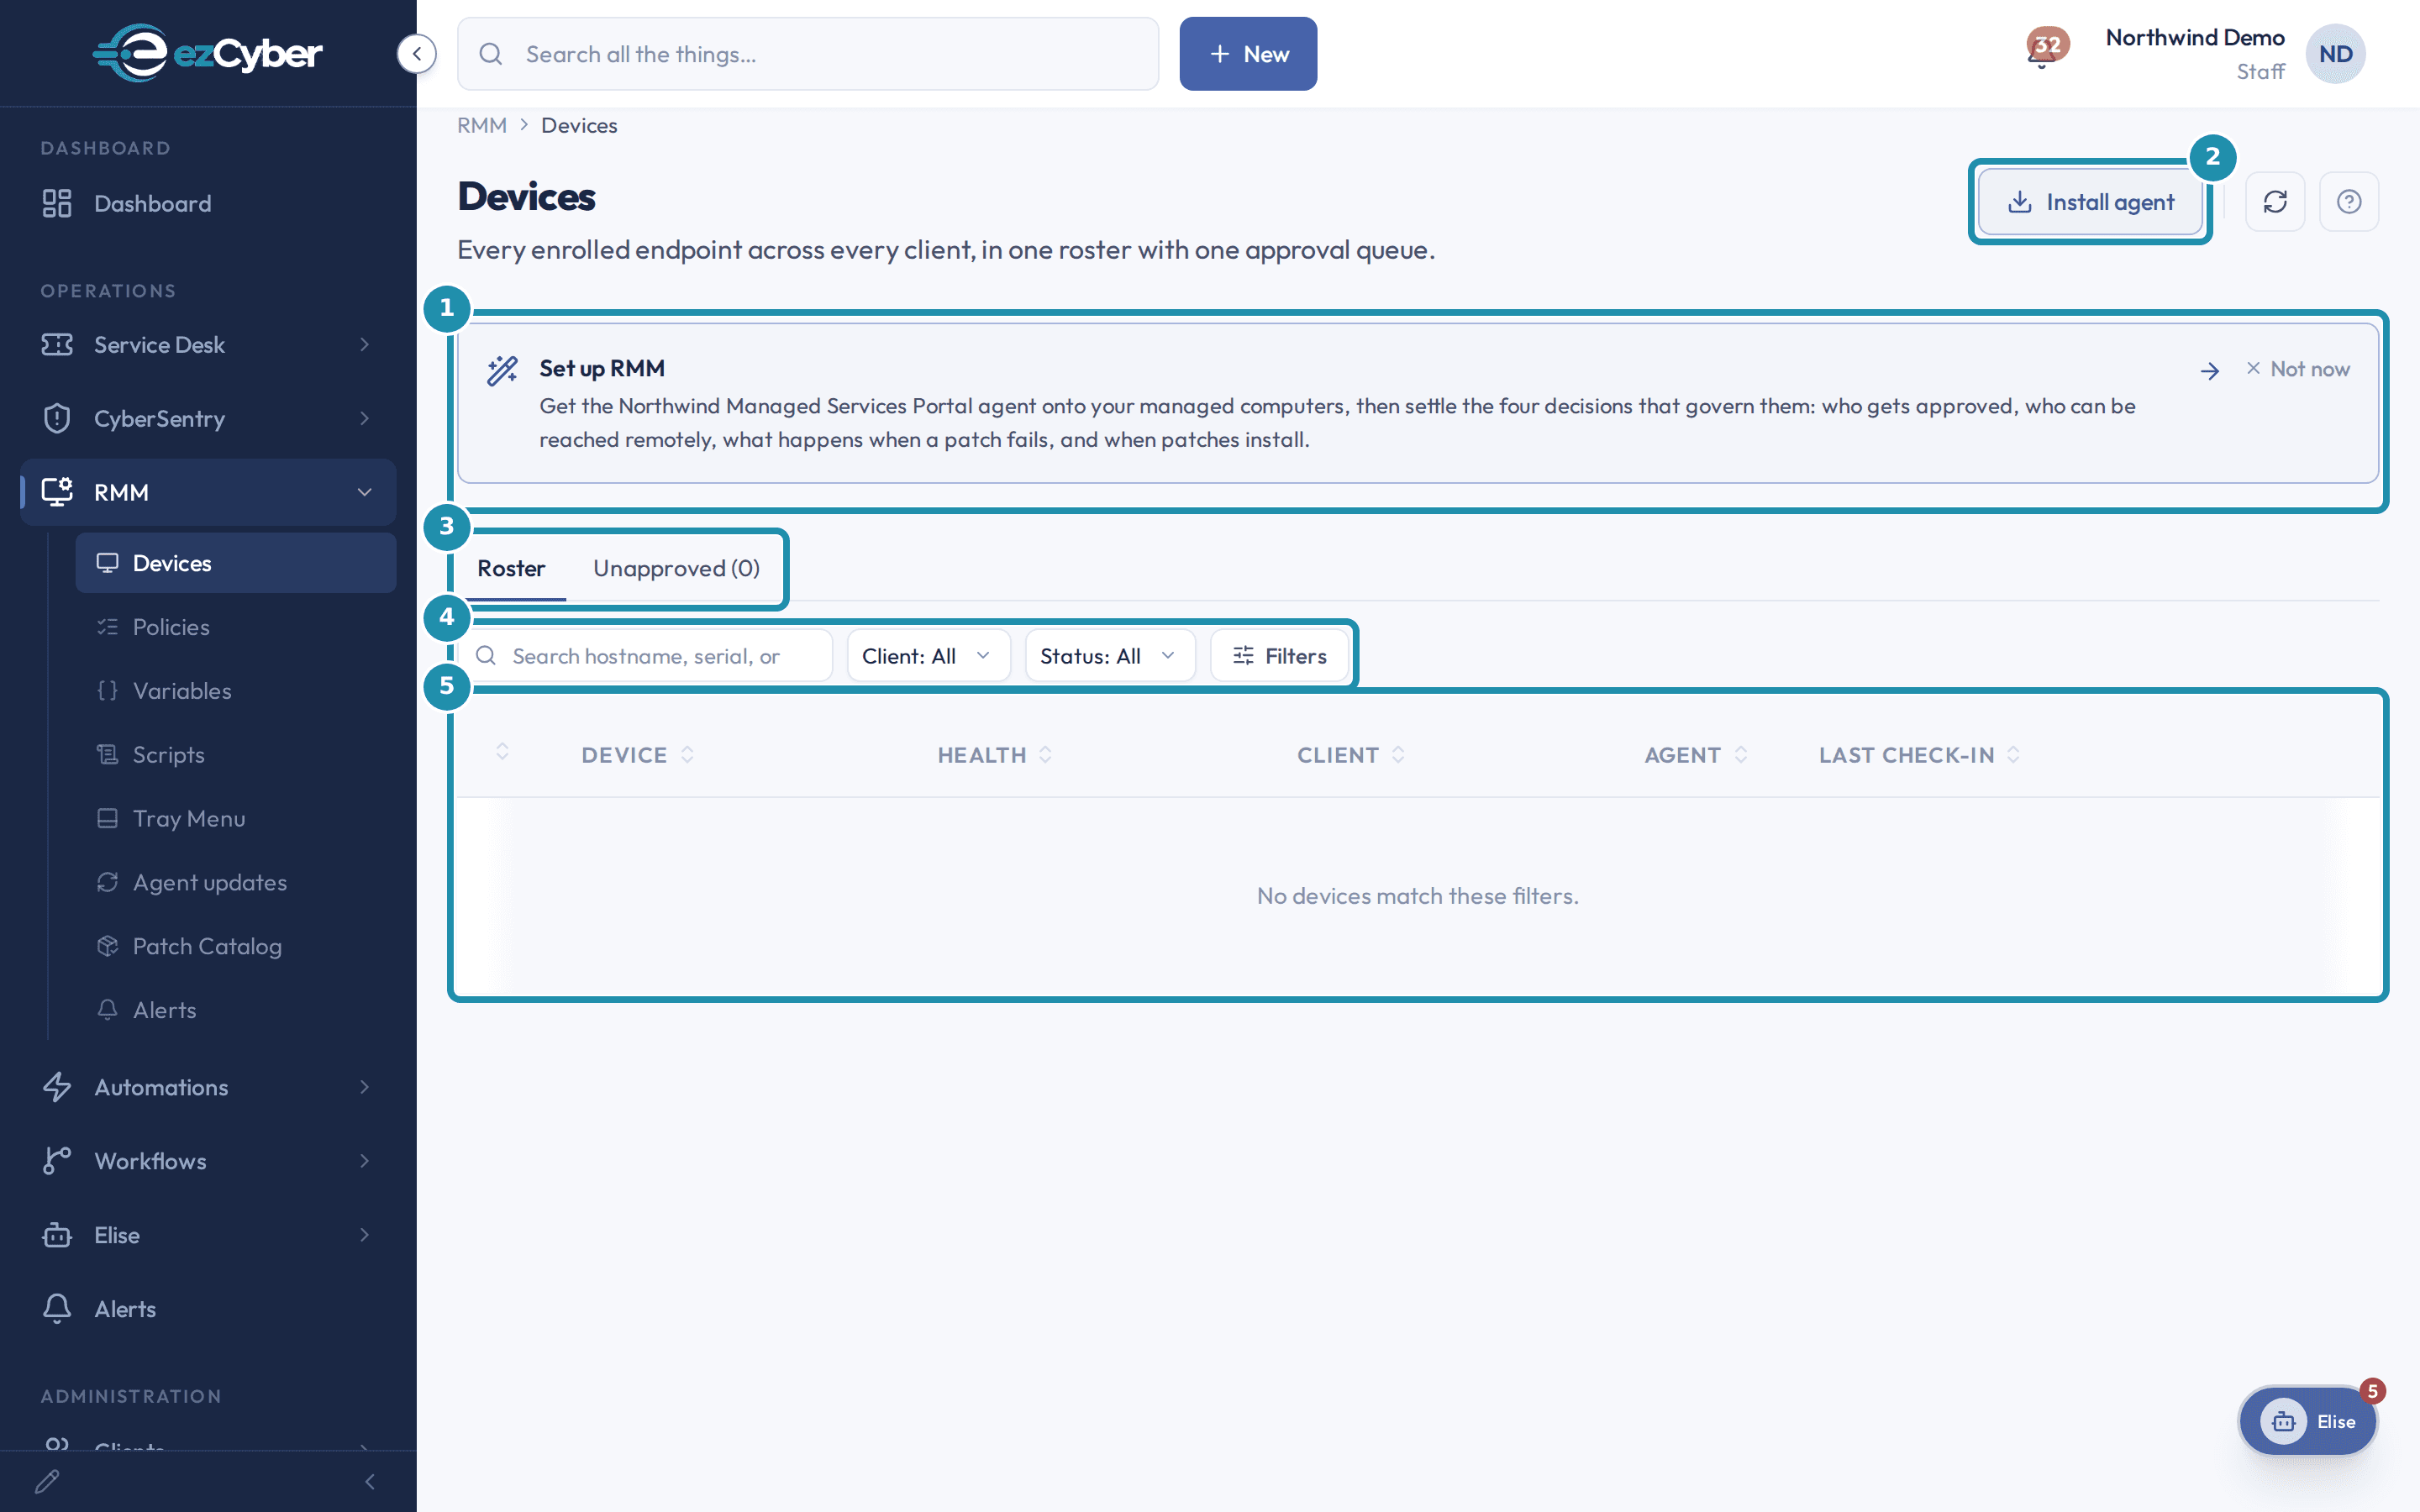Image resolution: width=2420 pixels, height=1512 pixels.
Task: Expand the CyberSentry section
Action: [208, 418]
